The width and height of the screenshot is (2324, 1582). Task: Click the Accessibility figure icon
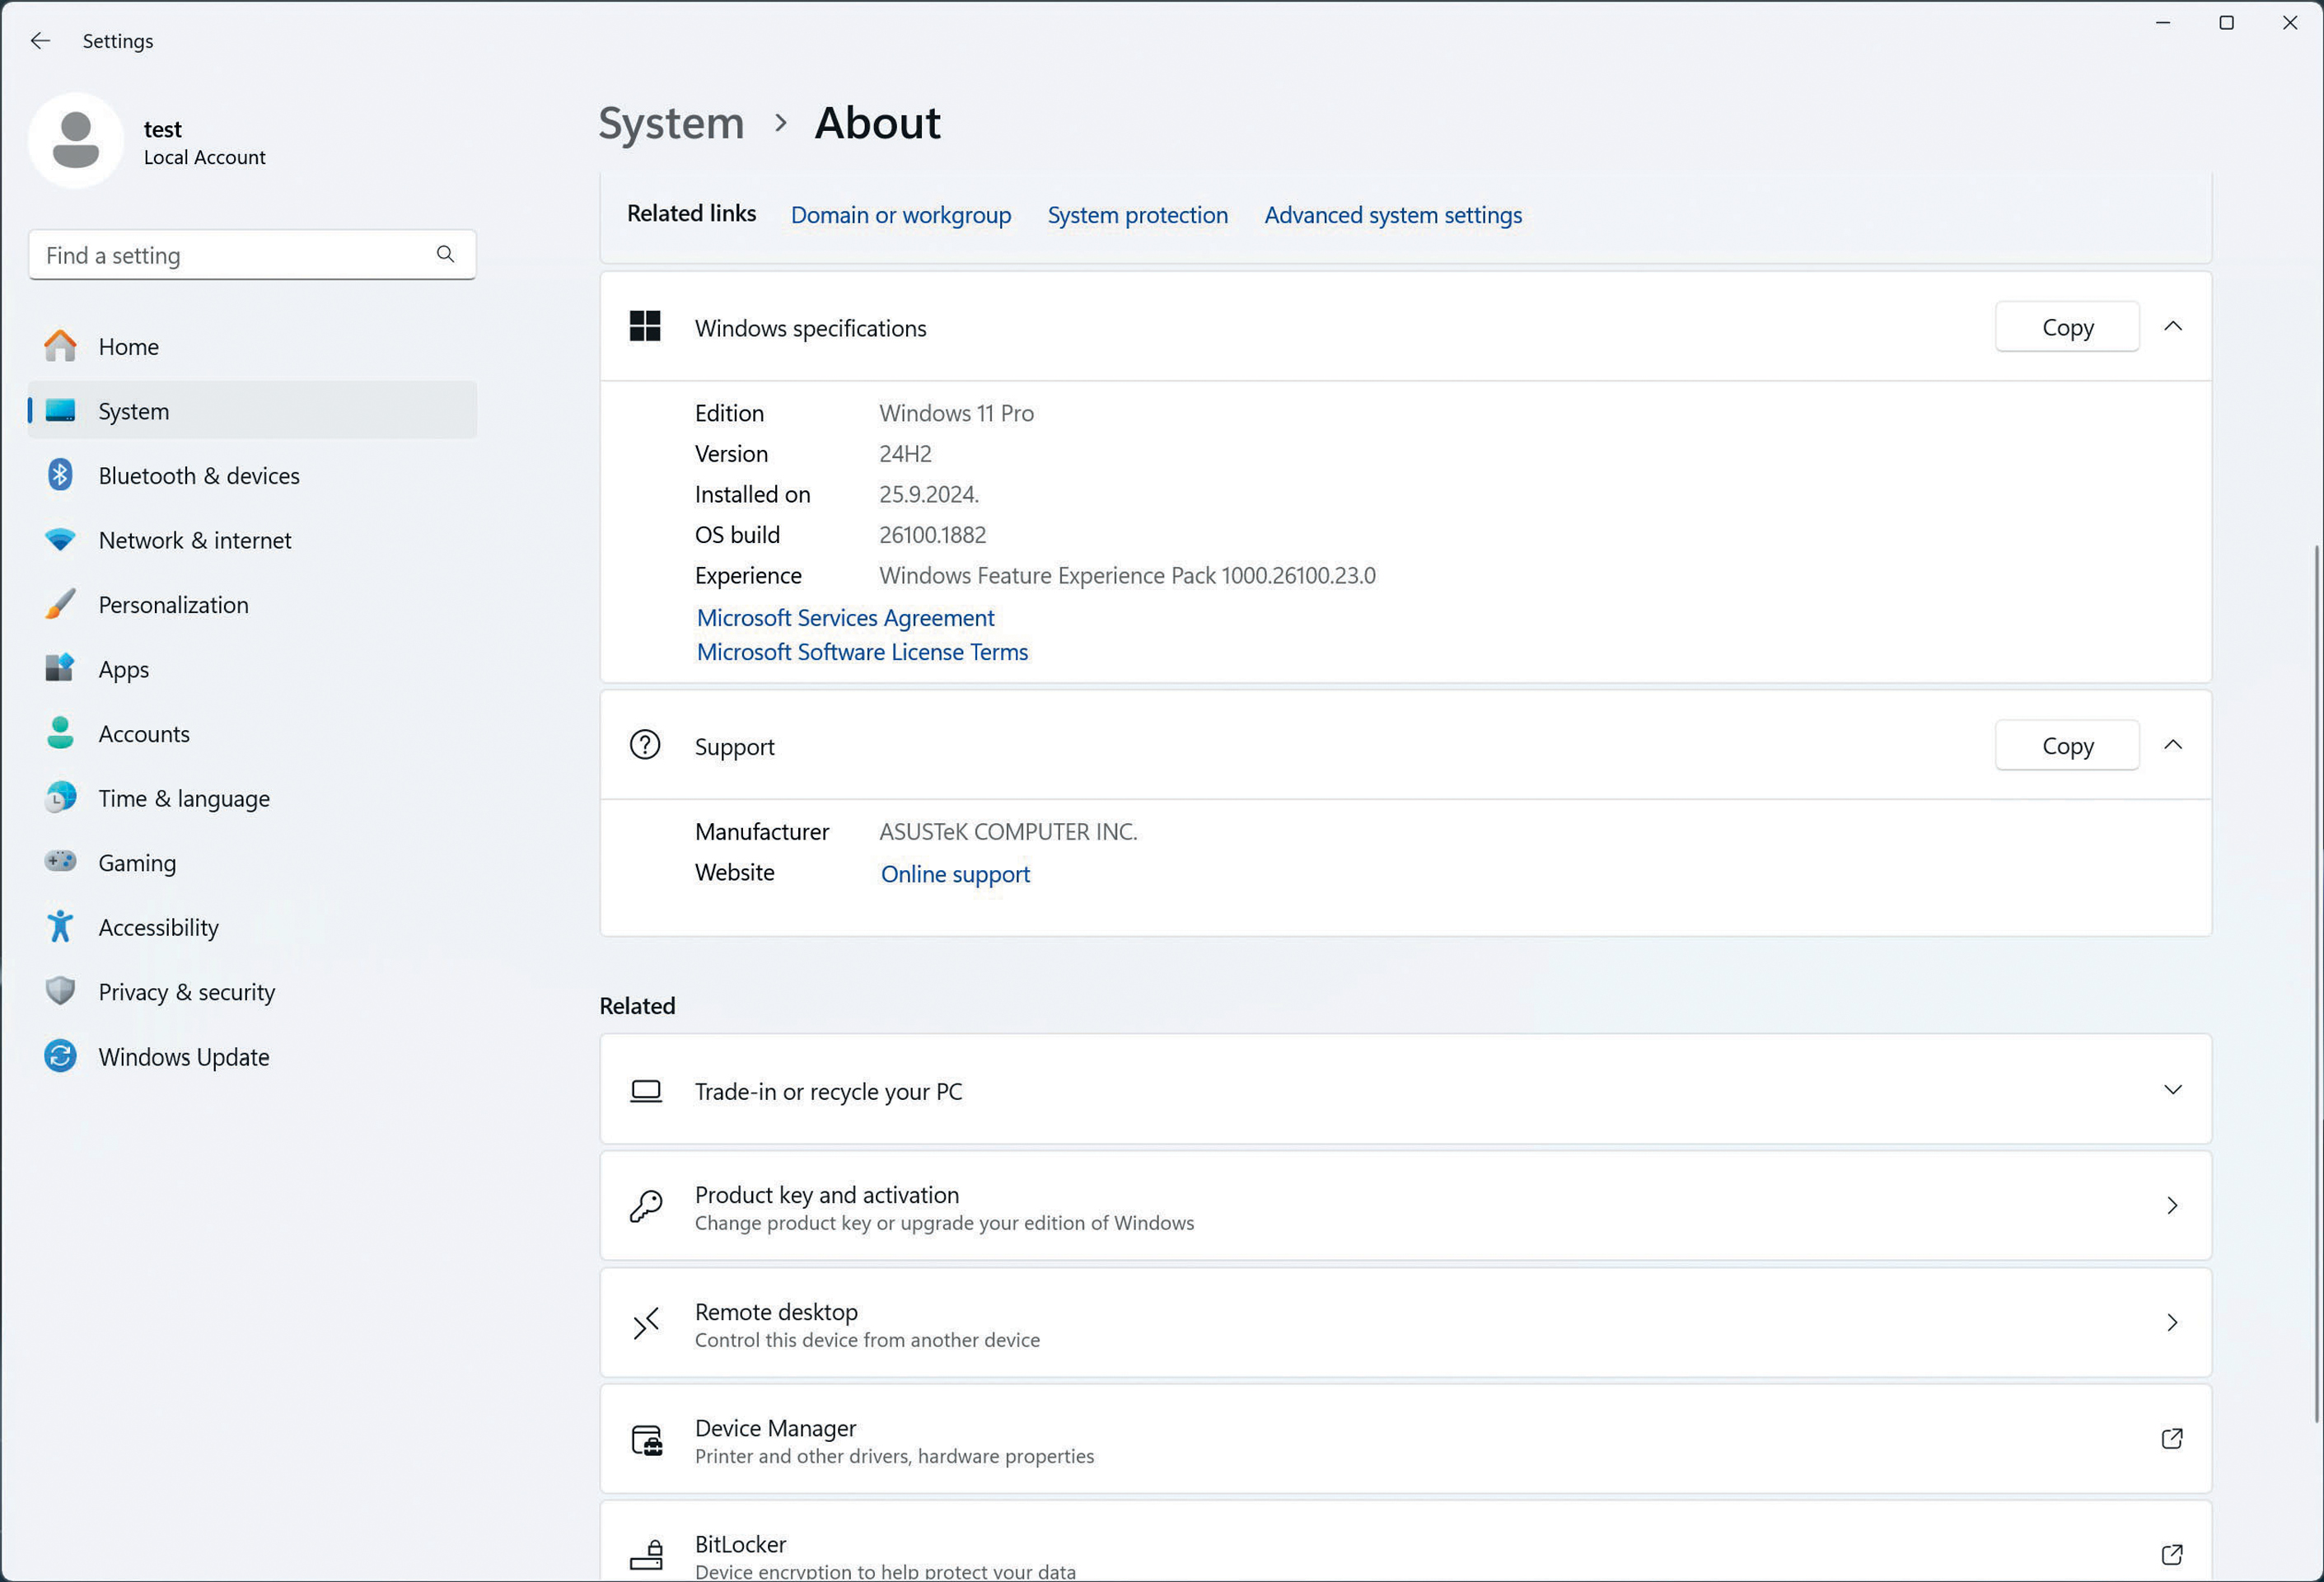pyautogui.click(x=60, y=927)
